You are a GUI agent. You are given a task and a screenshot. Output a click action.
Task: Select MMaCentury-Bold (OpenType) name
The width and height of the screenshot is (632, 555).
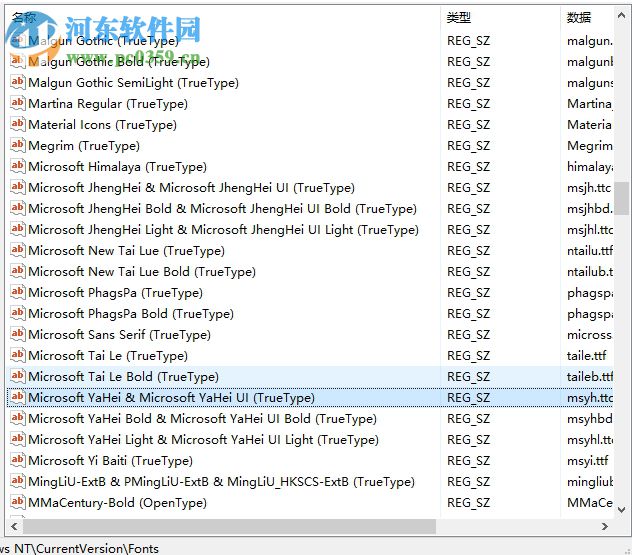pyautogui.click(x=117, y=502)
